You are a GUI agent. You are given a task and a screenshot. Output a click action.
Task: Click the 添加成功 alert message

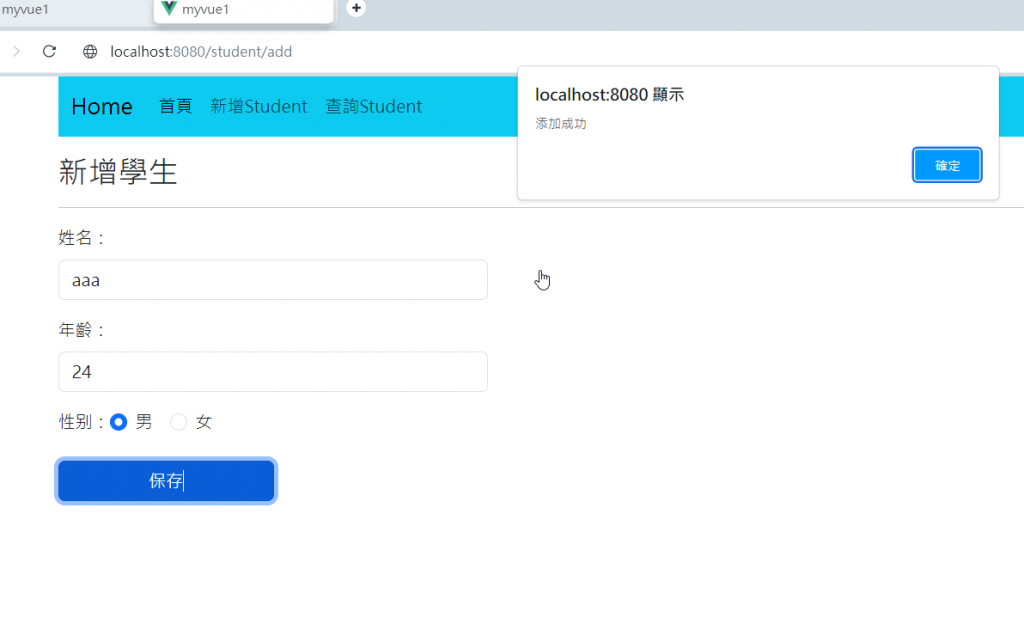coord(561,124)
